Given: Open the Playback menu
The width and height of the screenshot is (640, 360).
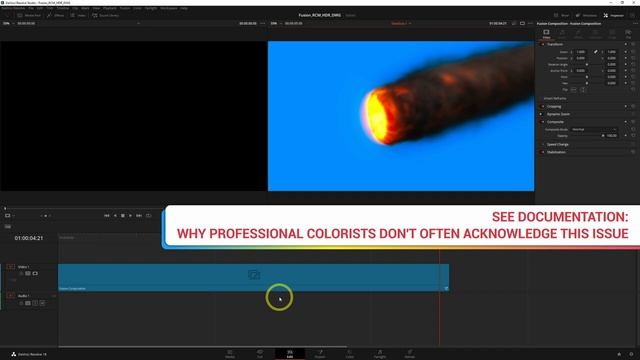Looking at the screenshot, I should [x=110, y=8].
